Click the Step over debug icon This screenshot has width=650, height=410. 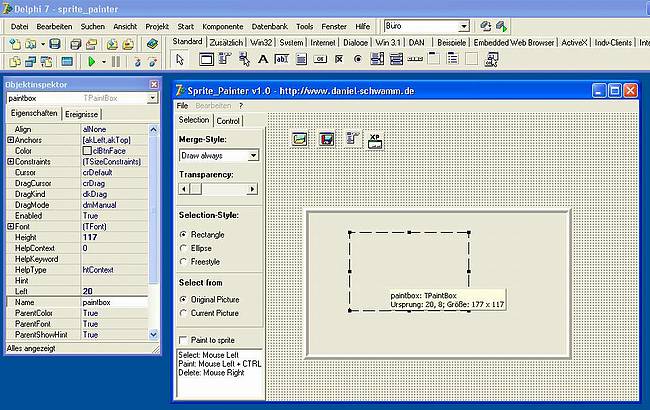153,62
